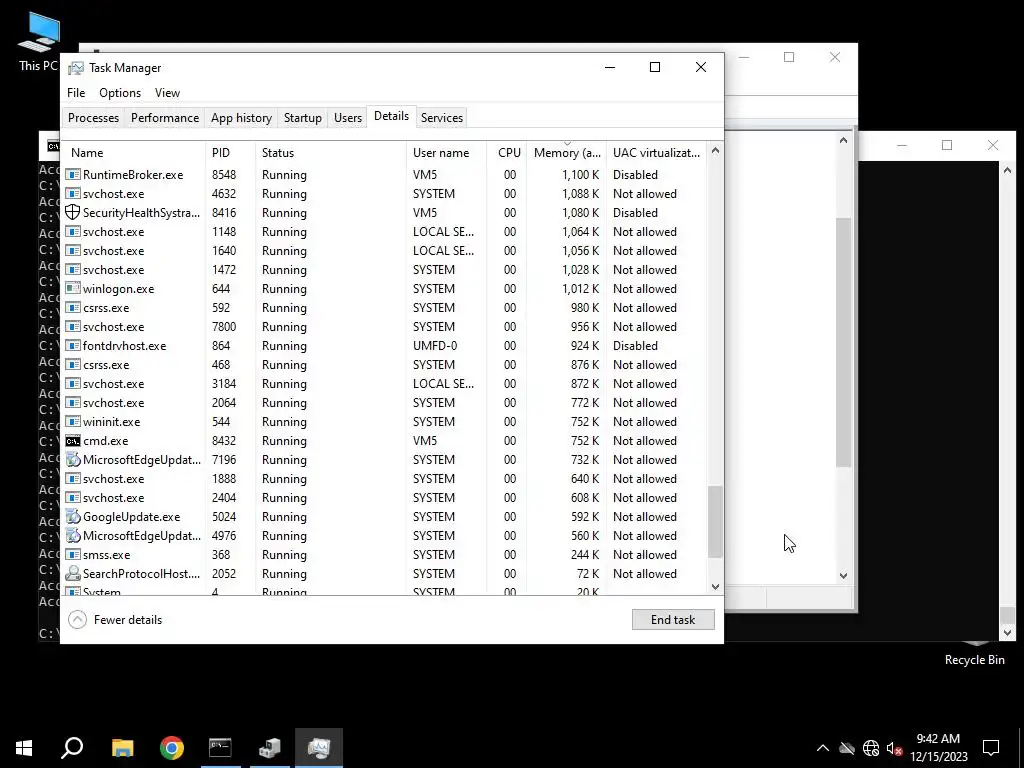Click the clock showing 9:42 AM
1024x768 pixels.
coord(938,739)
